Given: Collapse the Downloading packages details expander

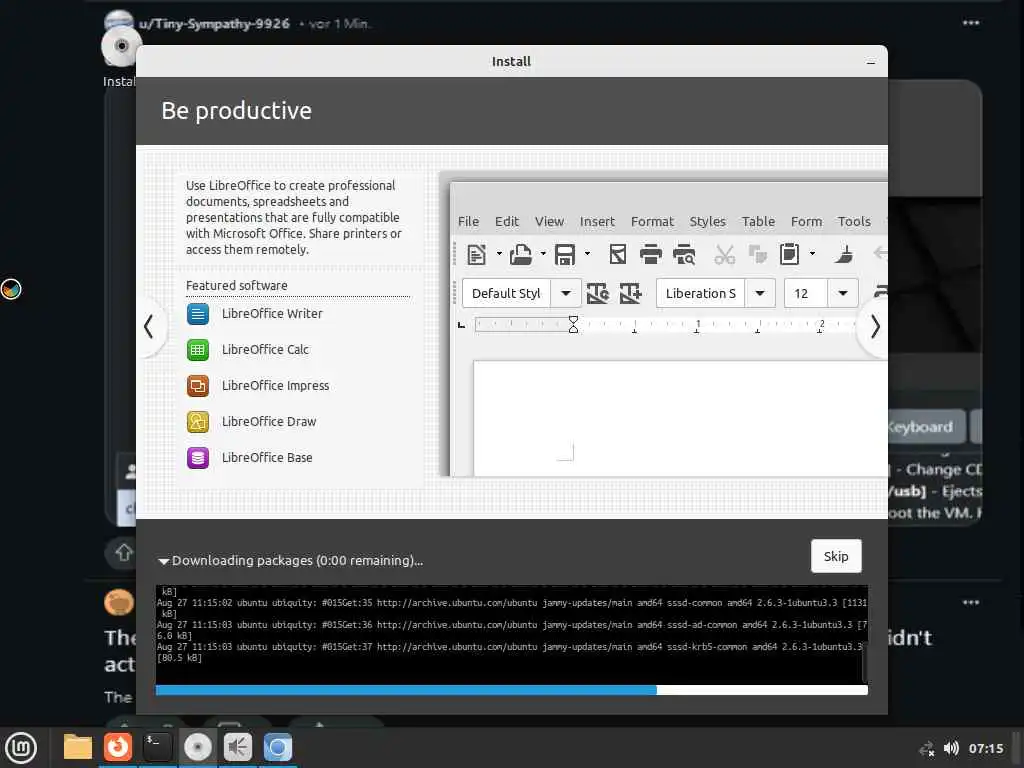Looking at the screenshot, I should coord(163,561).
